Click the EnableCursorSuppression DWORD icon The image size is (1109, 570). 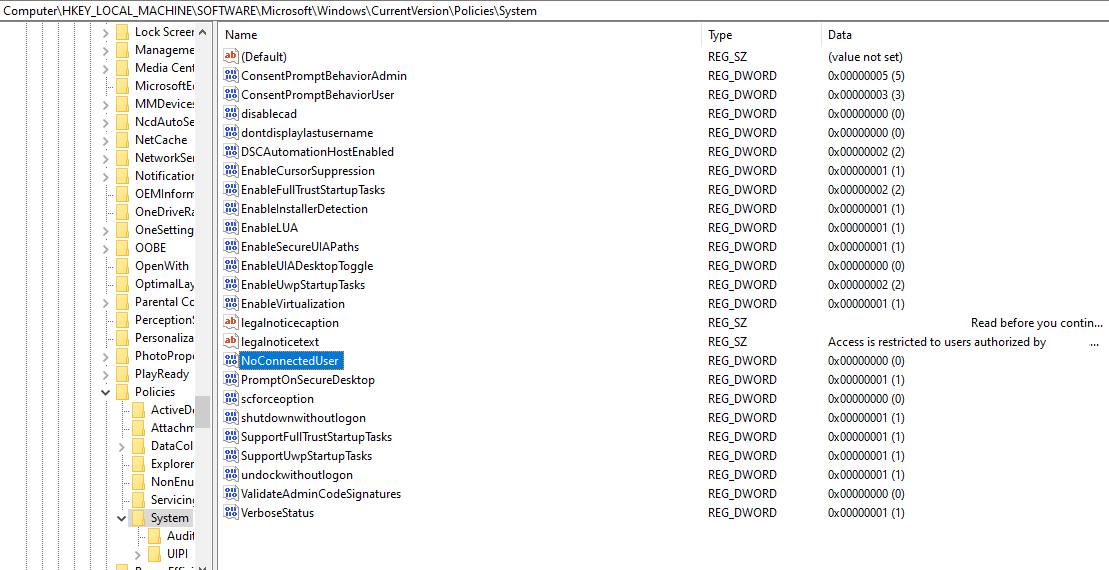pyautogui.click(x=231, y=171)
